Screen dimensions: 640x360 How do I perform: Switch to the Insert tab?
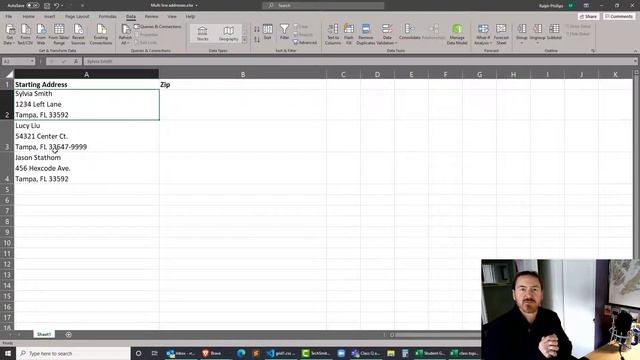click(x=49, y=16)
